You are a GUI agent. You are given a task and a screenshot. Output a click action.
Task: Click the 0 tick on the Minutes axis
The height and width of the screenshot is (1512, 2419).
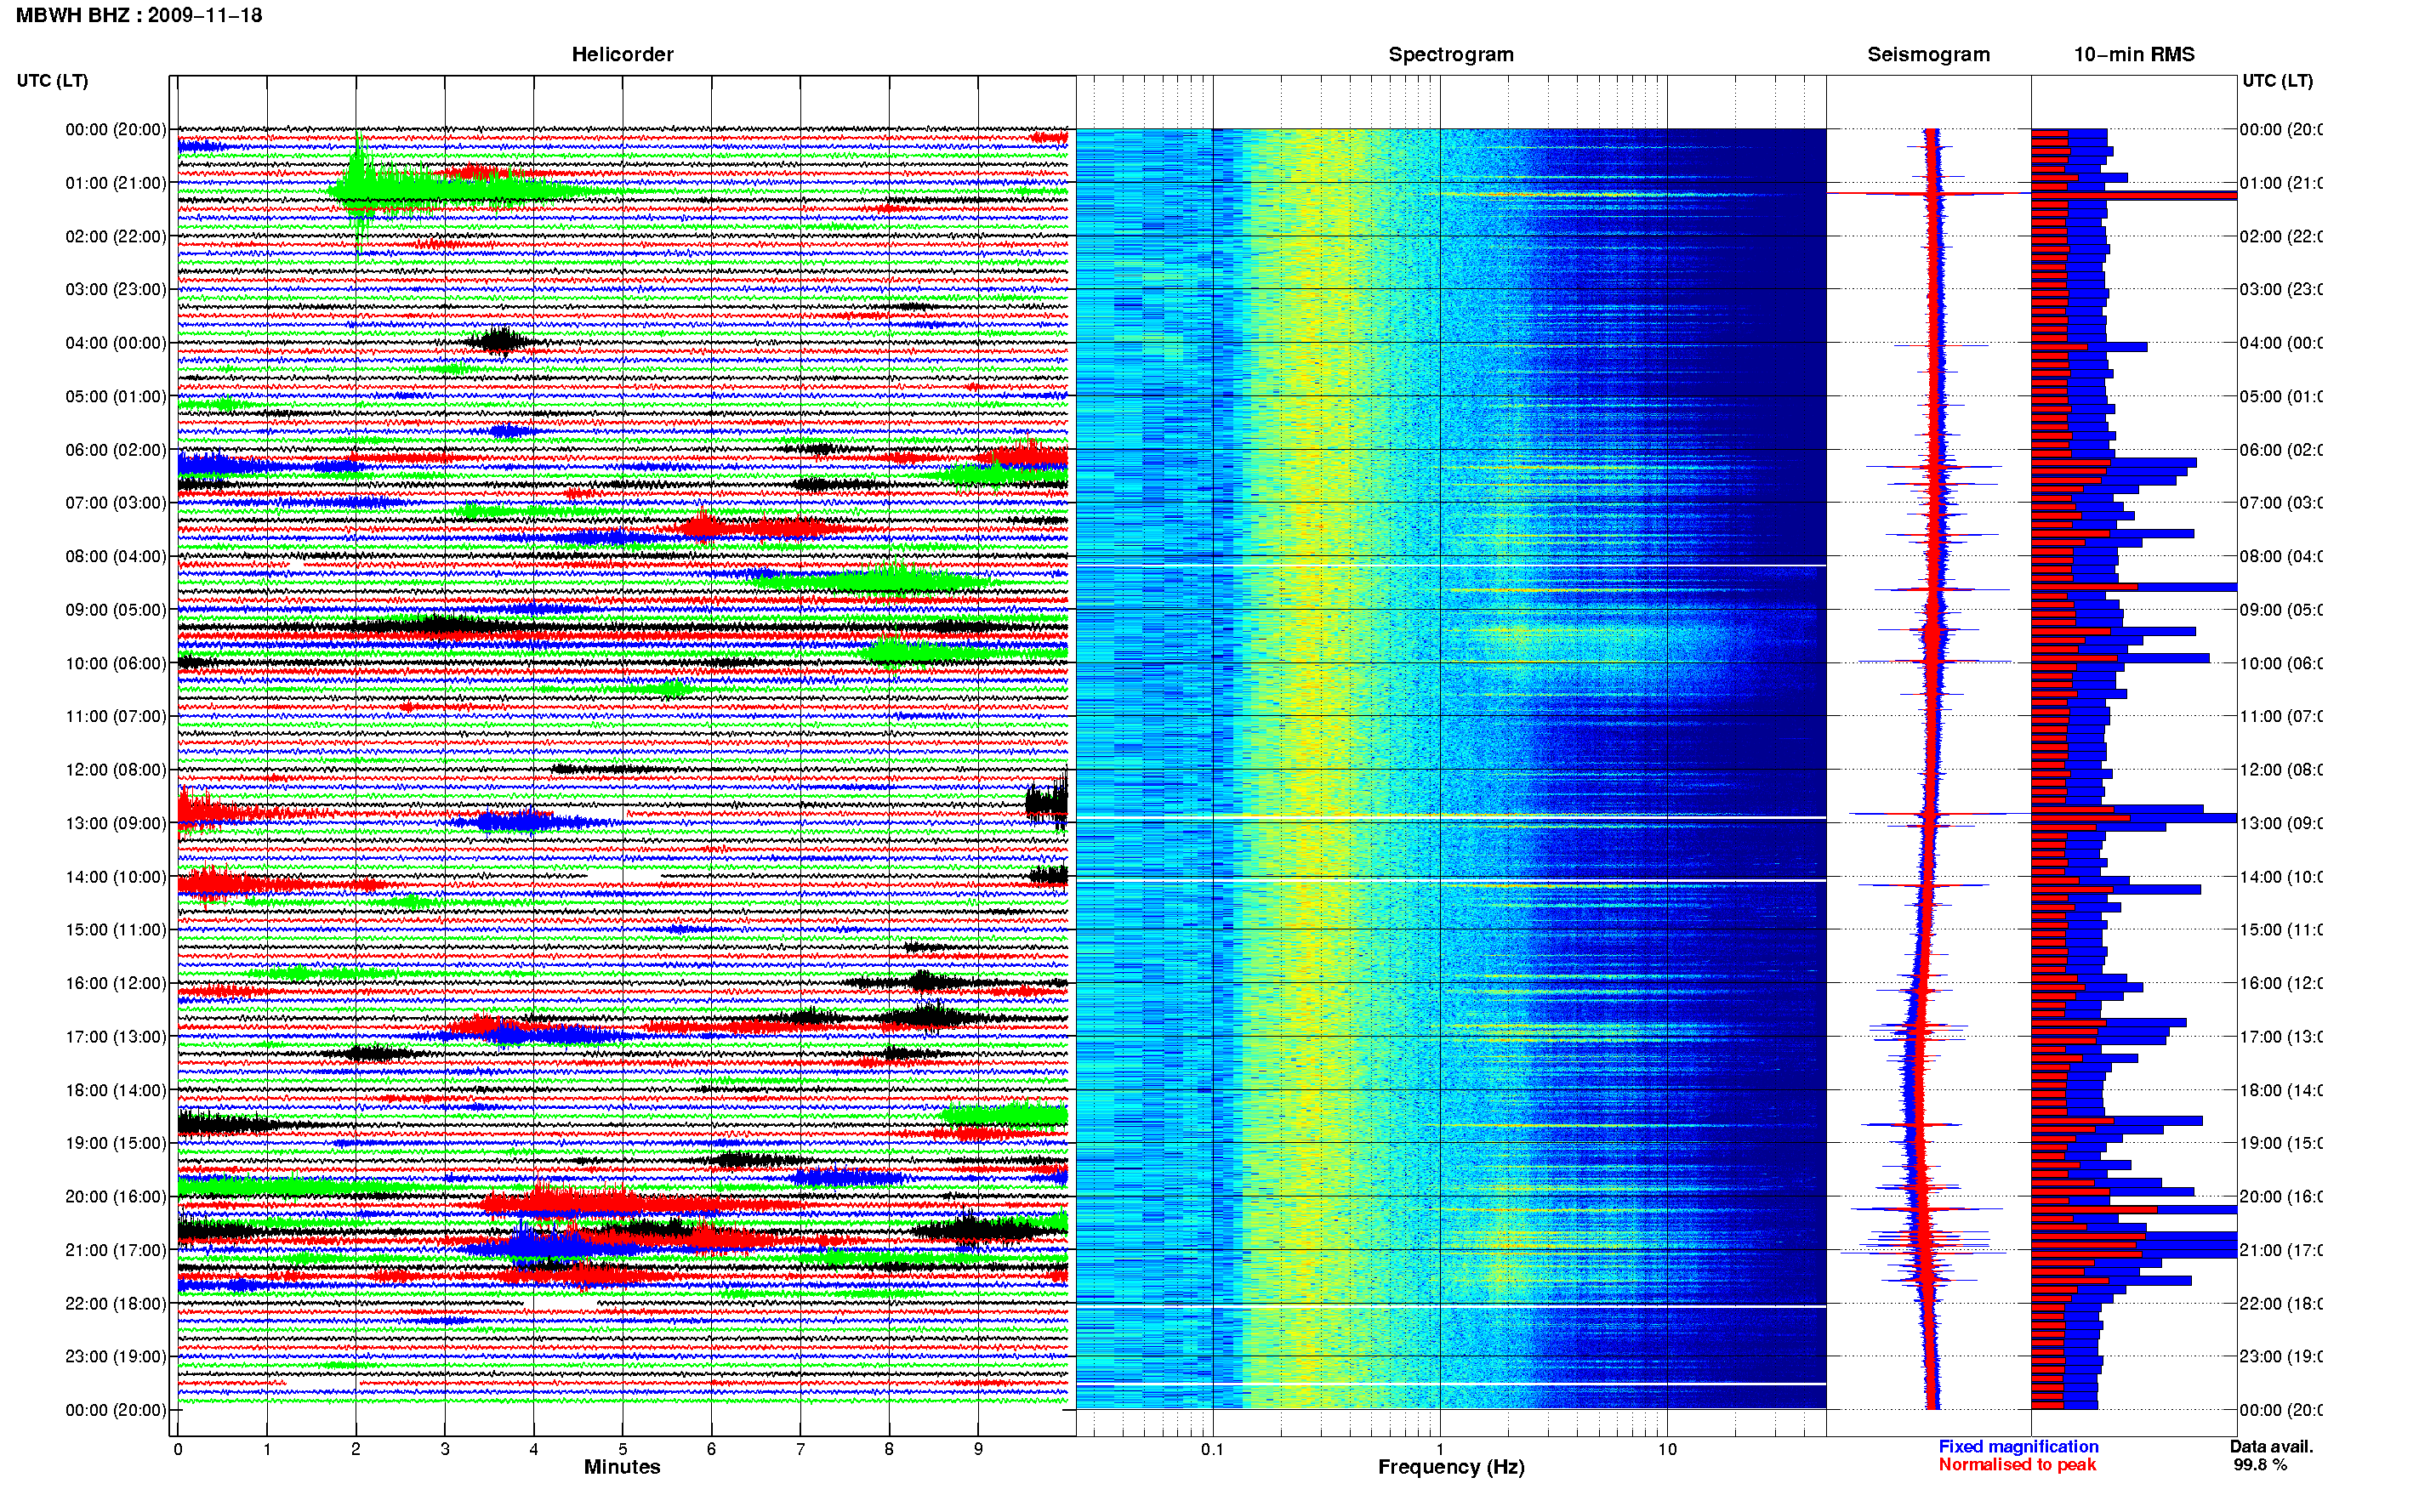tap(178, 1449)
